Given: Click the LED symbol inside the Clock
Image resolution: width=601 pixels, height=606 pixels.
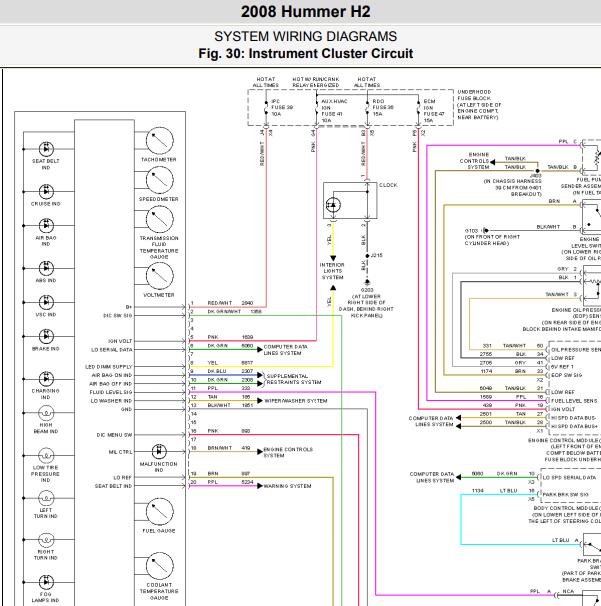Looking at the screenshot, I should point(333,205).
